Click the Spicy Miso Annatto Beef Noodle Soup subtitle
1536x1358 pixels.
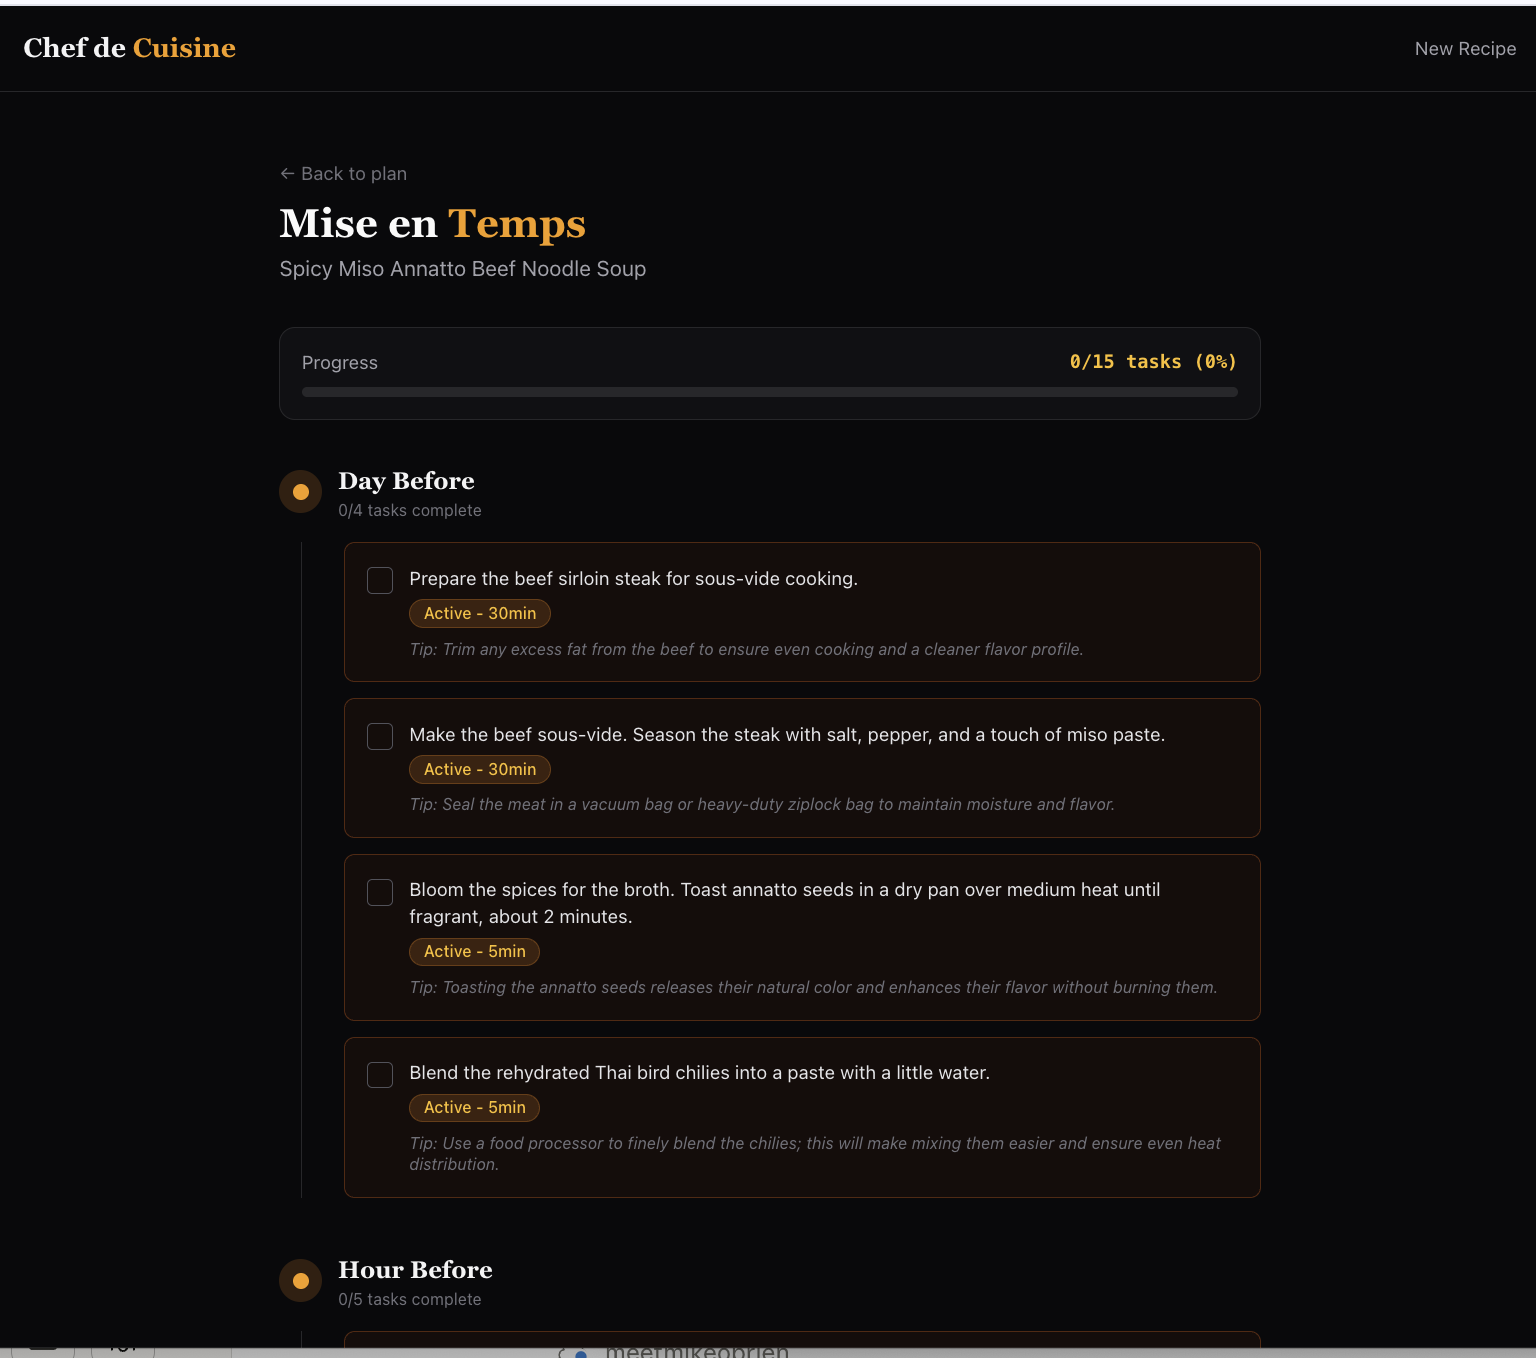coord(462,269)
